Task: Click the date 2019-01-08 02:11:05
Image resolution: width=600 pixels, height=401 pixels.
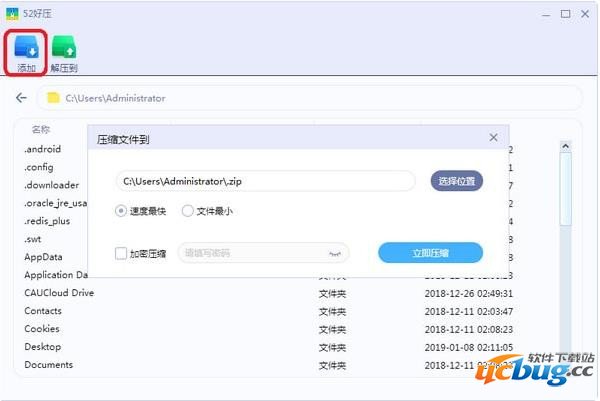Action: (x=468, y=347)
